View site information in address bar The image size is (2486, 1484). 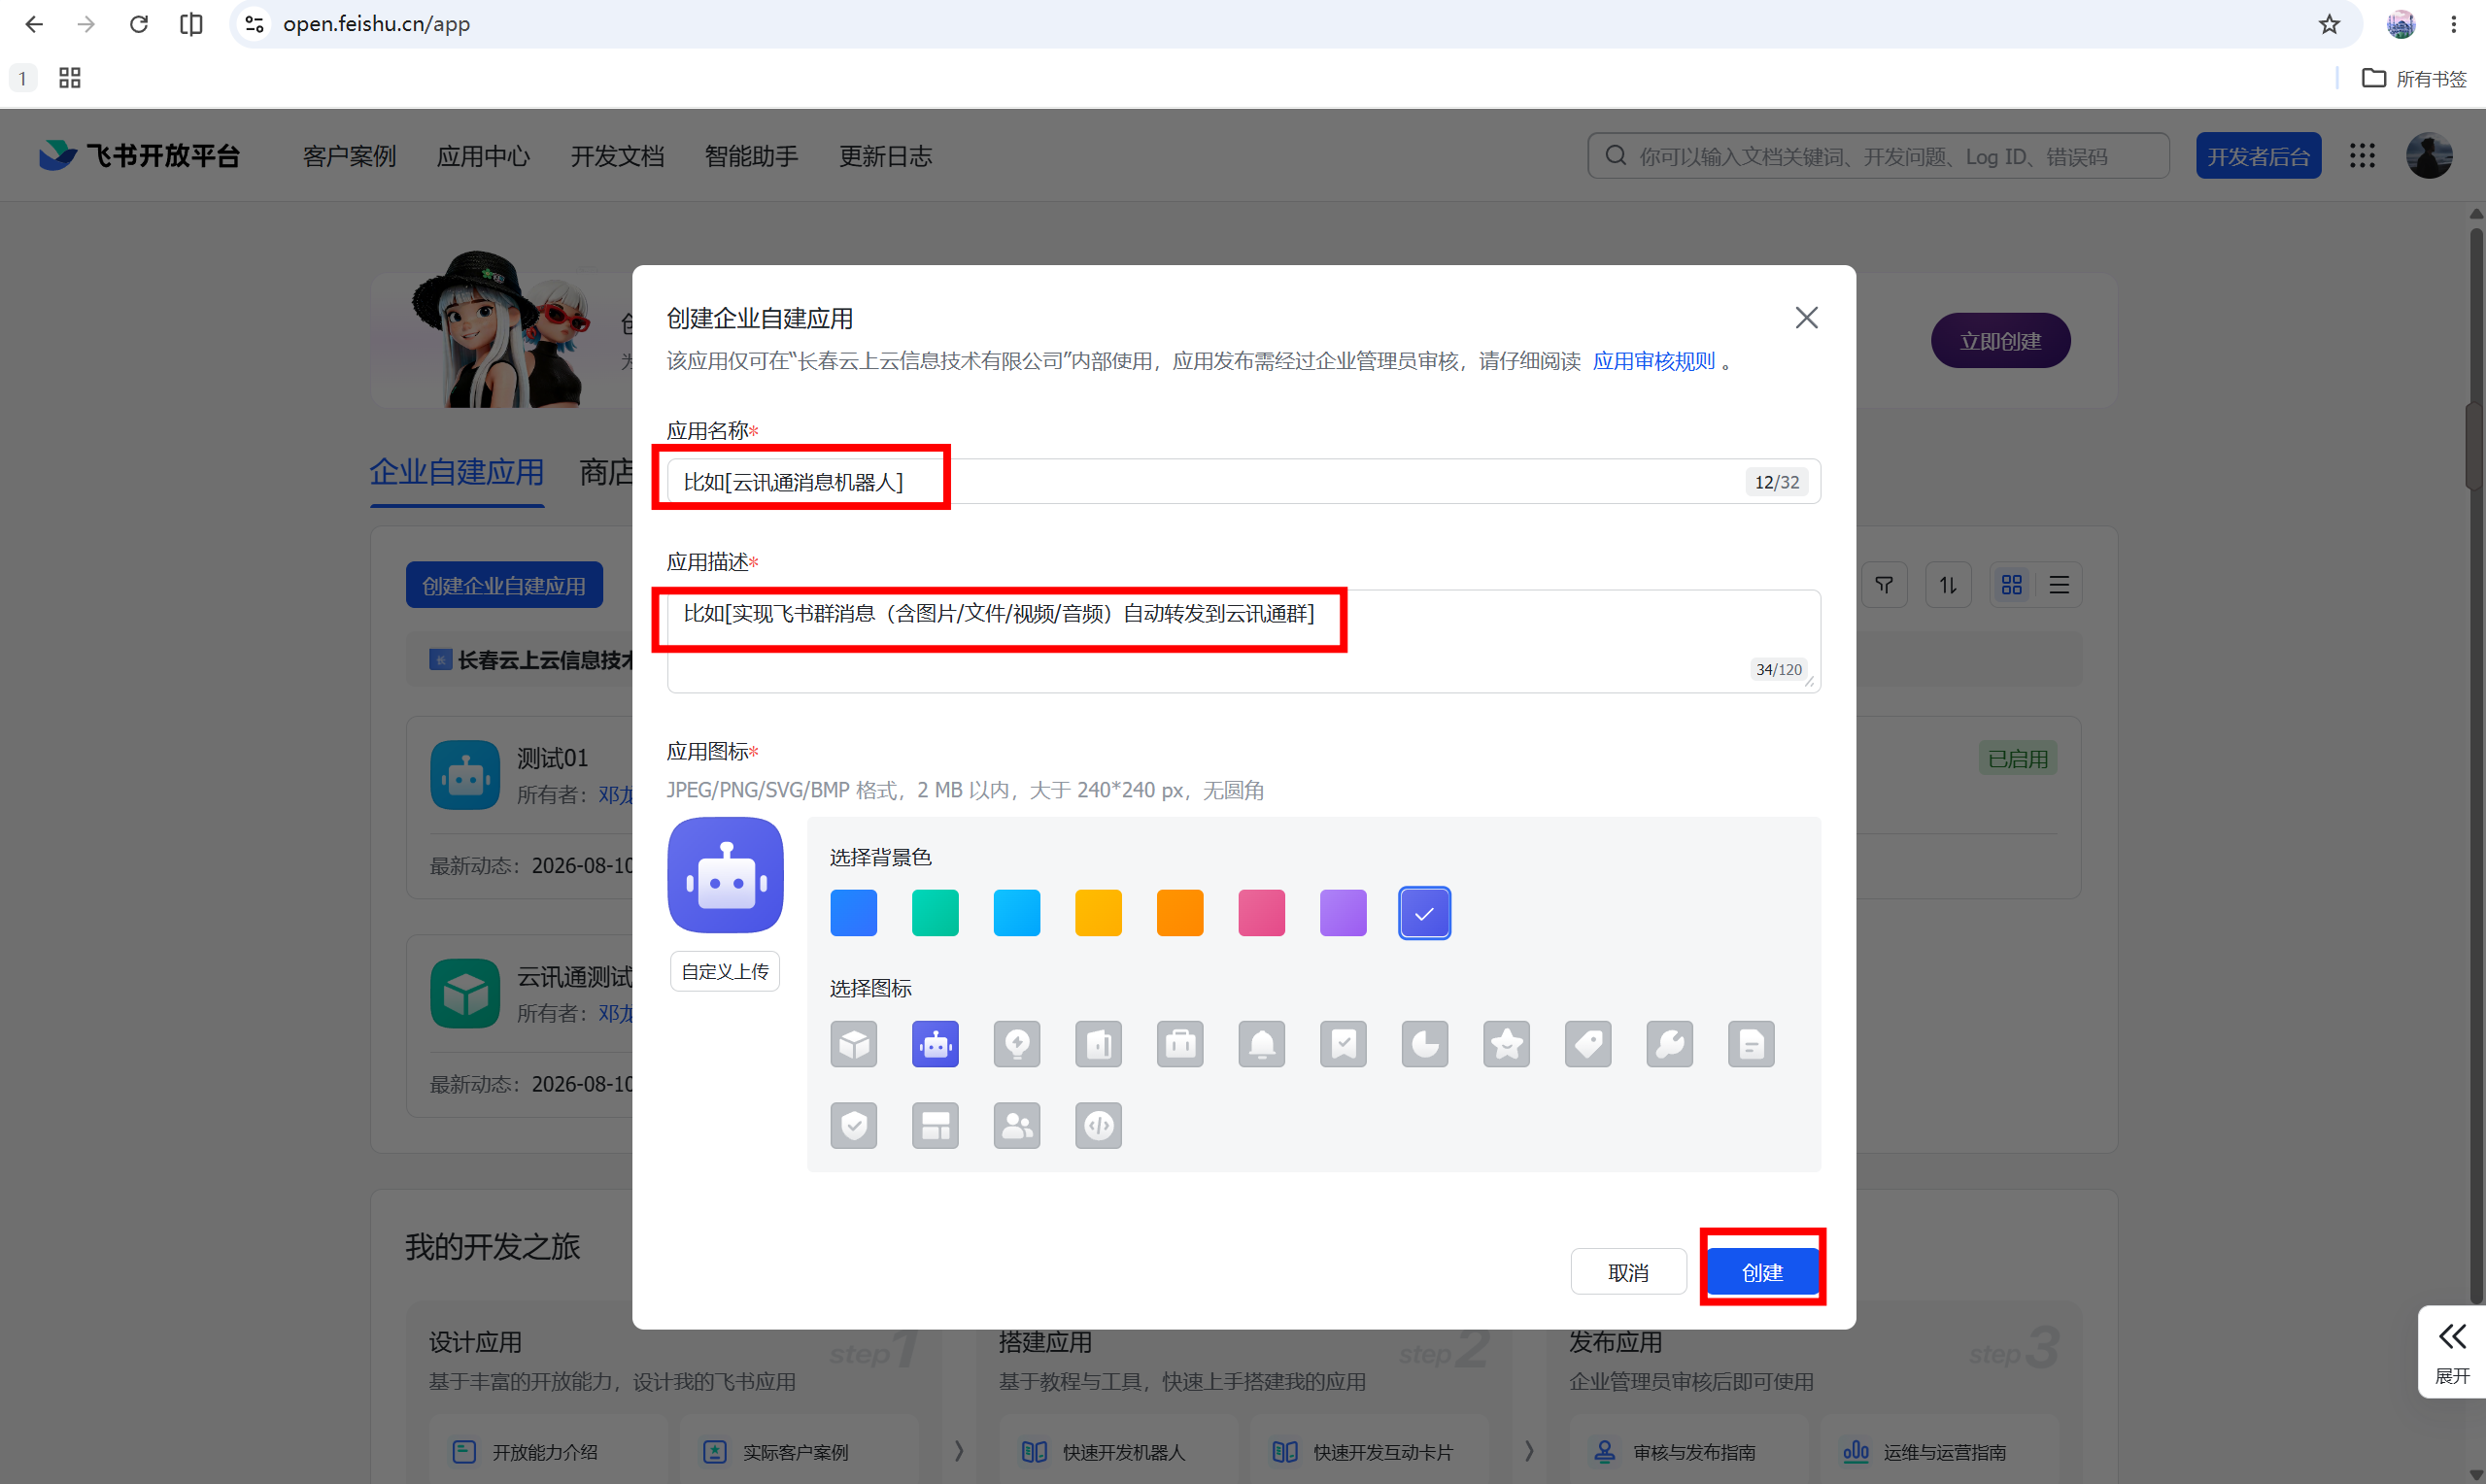pos(255,24)
